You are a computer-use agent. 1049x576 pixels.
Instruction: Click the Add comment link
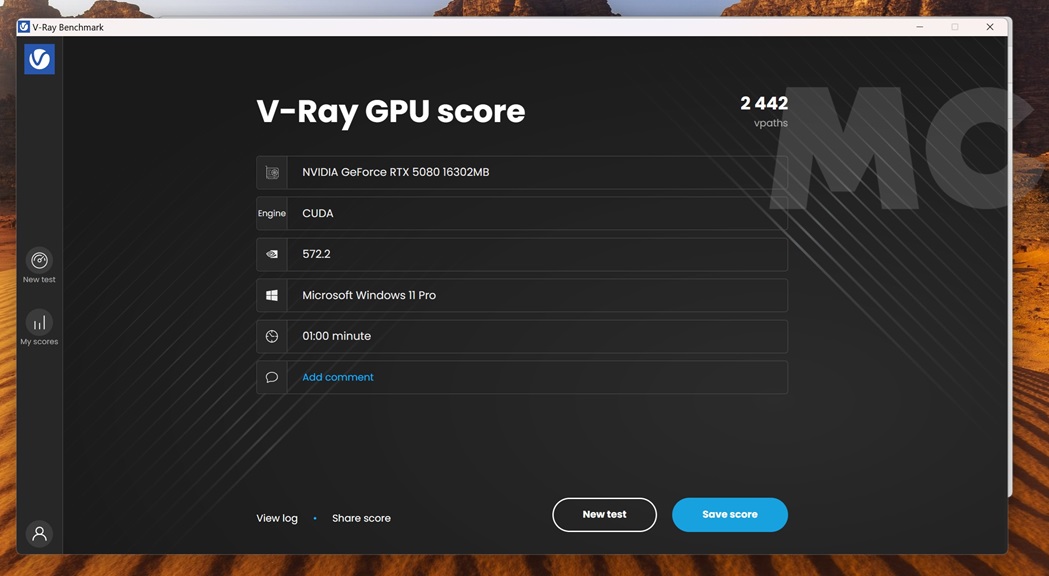coord(338,377)
